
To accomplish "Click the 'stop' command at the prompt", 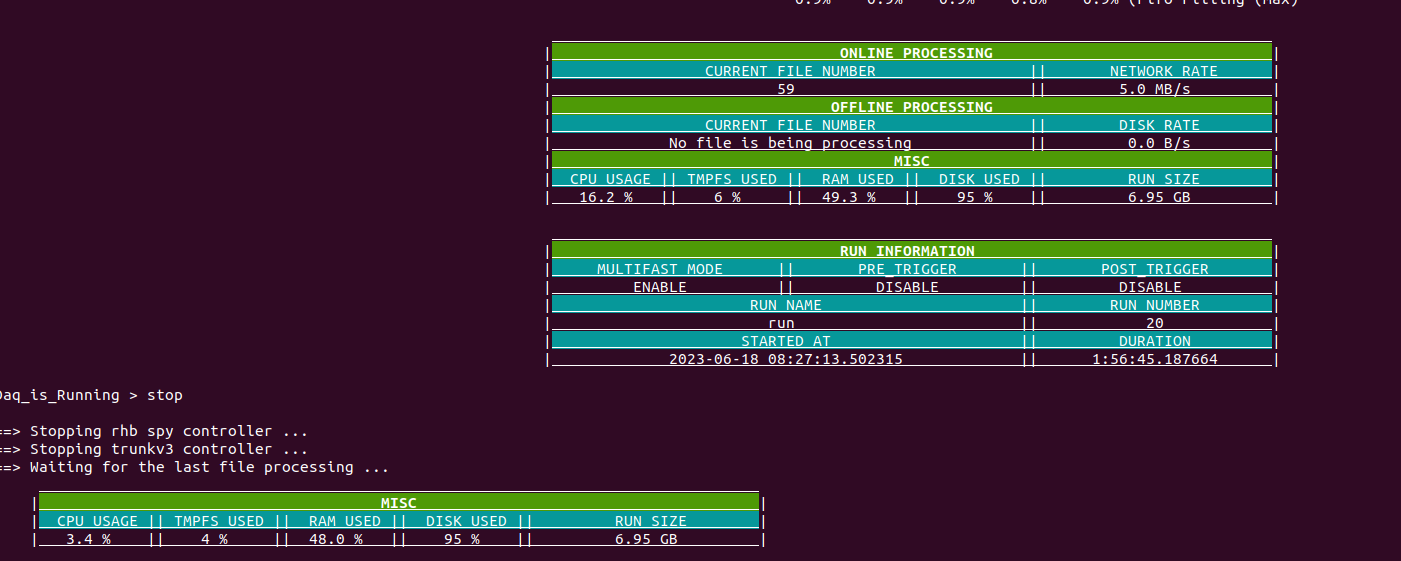I will [165, 395].
